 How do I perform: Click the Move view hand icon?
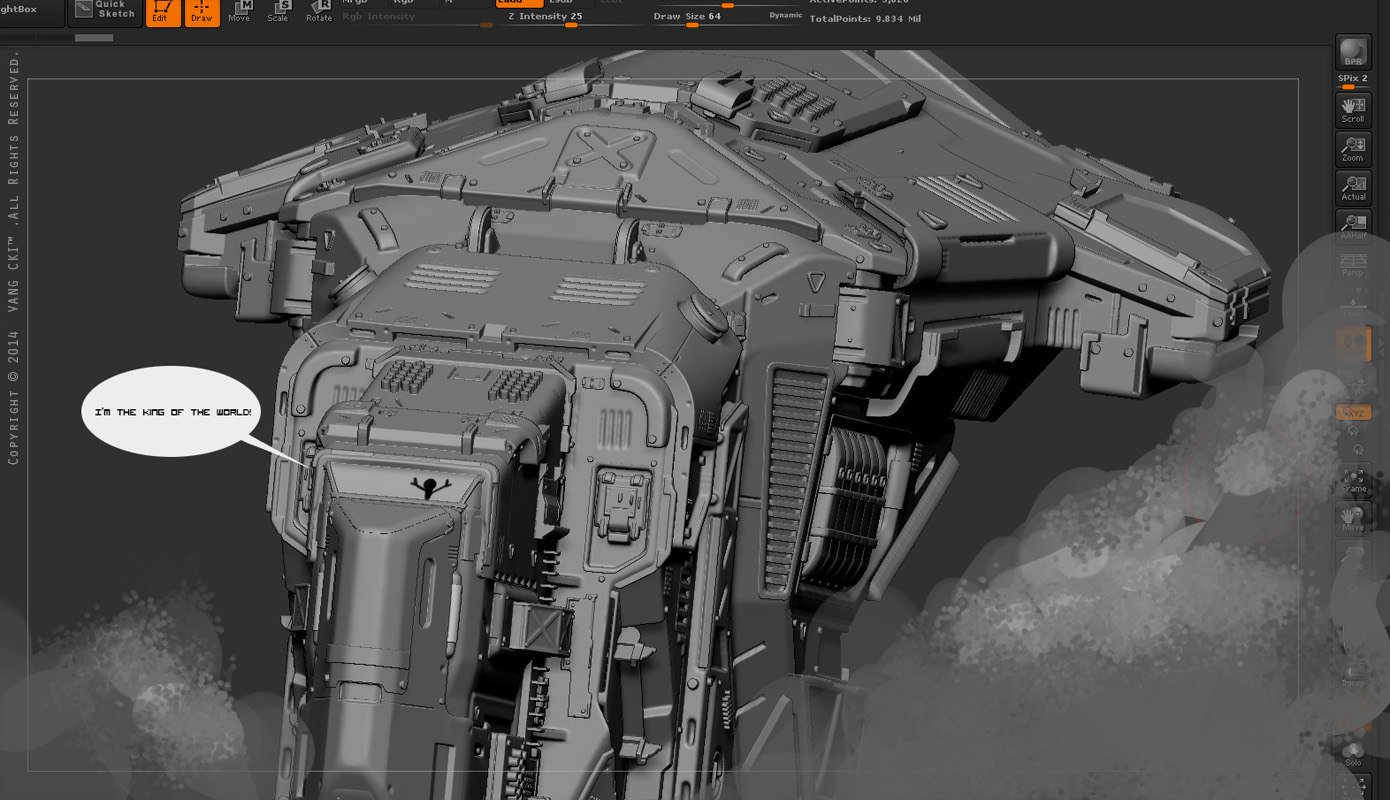click(1353, 520)
